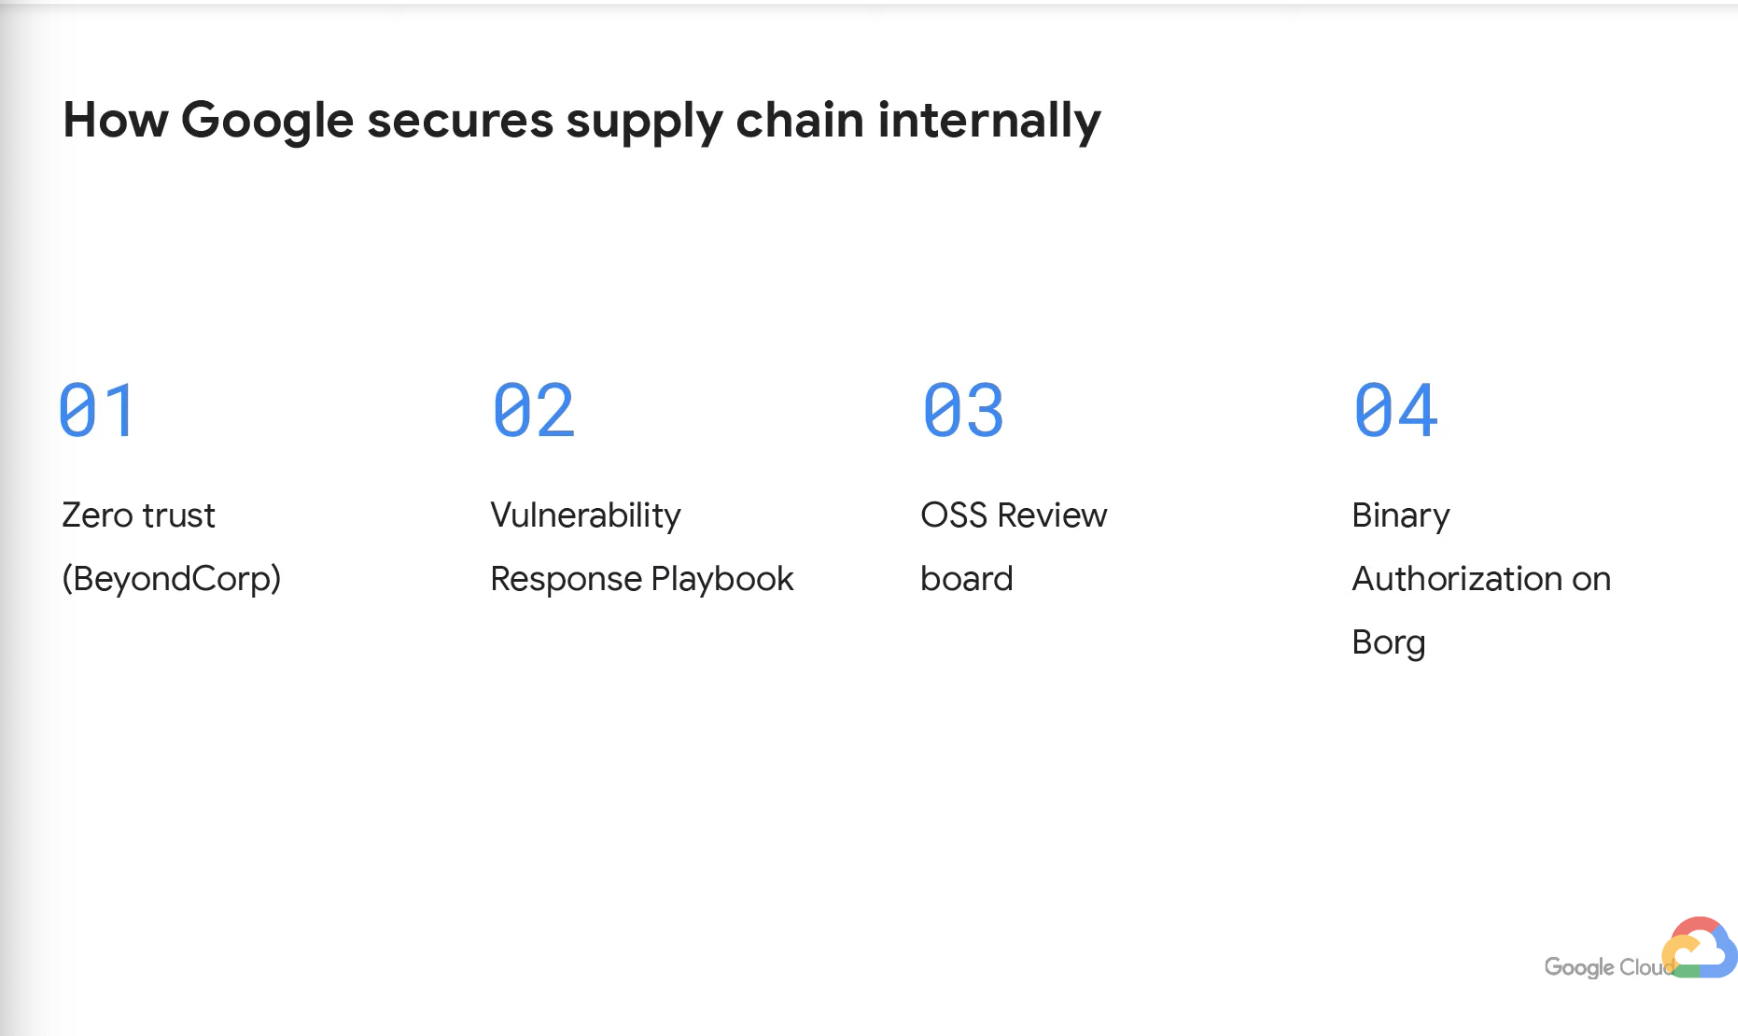Click the Google Cloud logo icon
1738x1036 pixels.
tap(1700, 948)
